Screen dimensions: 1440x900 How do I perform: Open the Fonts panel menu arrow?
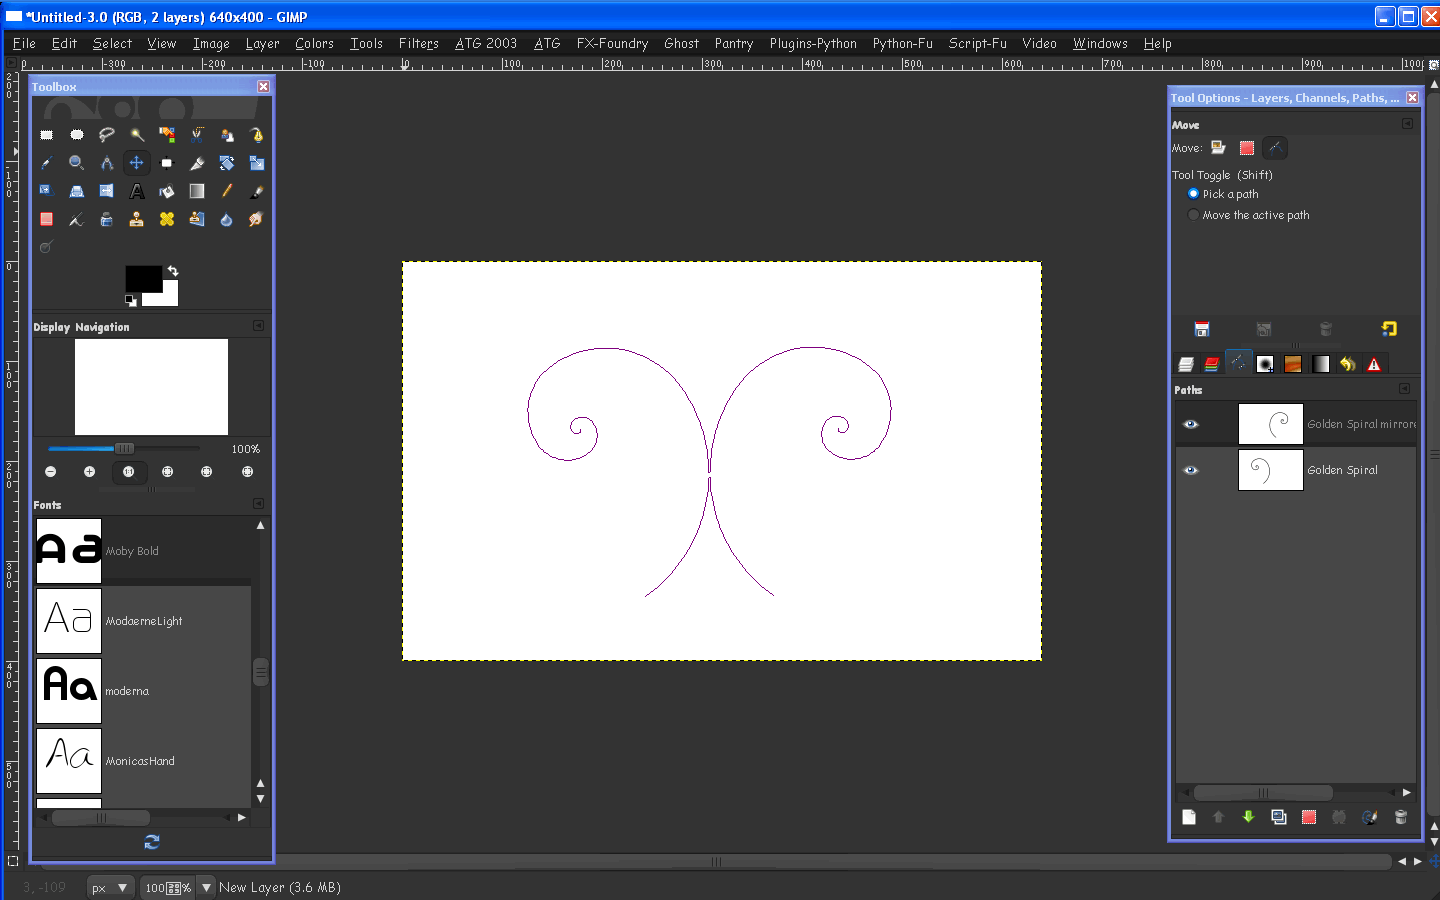coord(258,504)
